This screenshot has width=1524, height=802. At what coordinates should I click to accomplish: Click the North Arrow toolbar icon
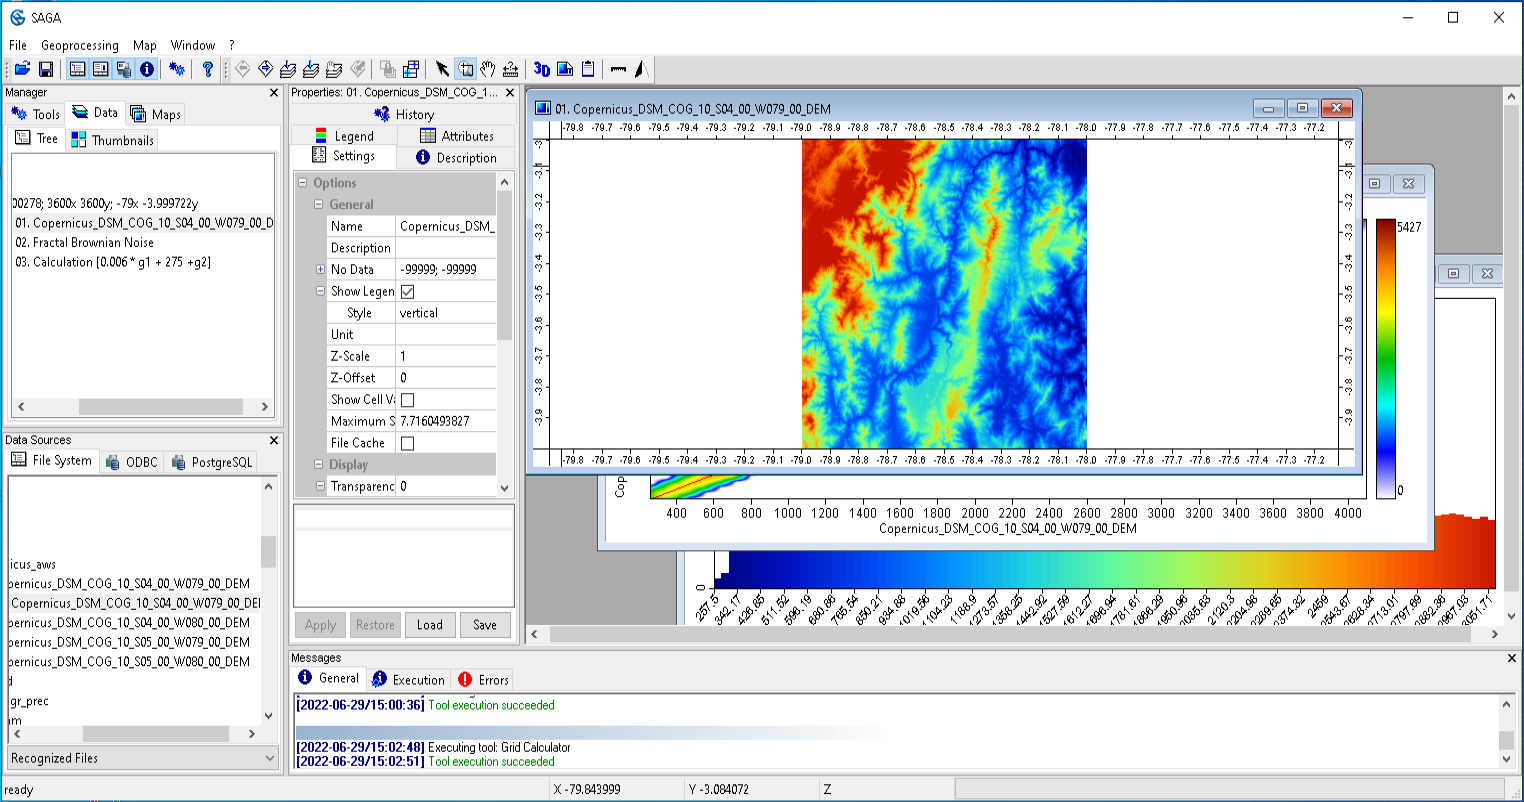click(x=641, y=69)
